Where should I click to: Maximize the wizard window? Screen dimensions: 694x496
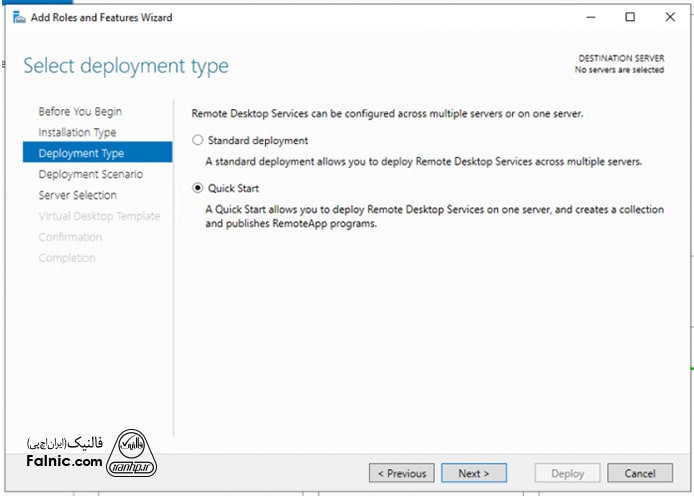coord(630,17)
